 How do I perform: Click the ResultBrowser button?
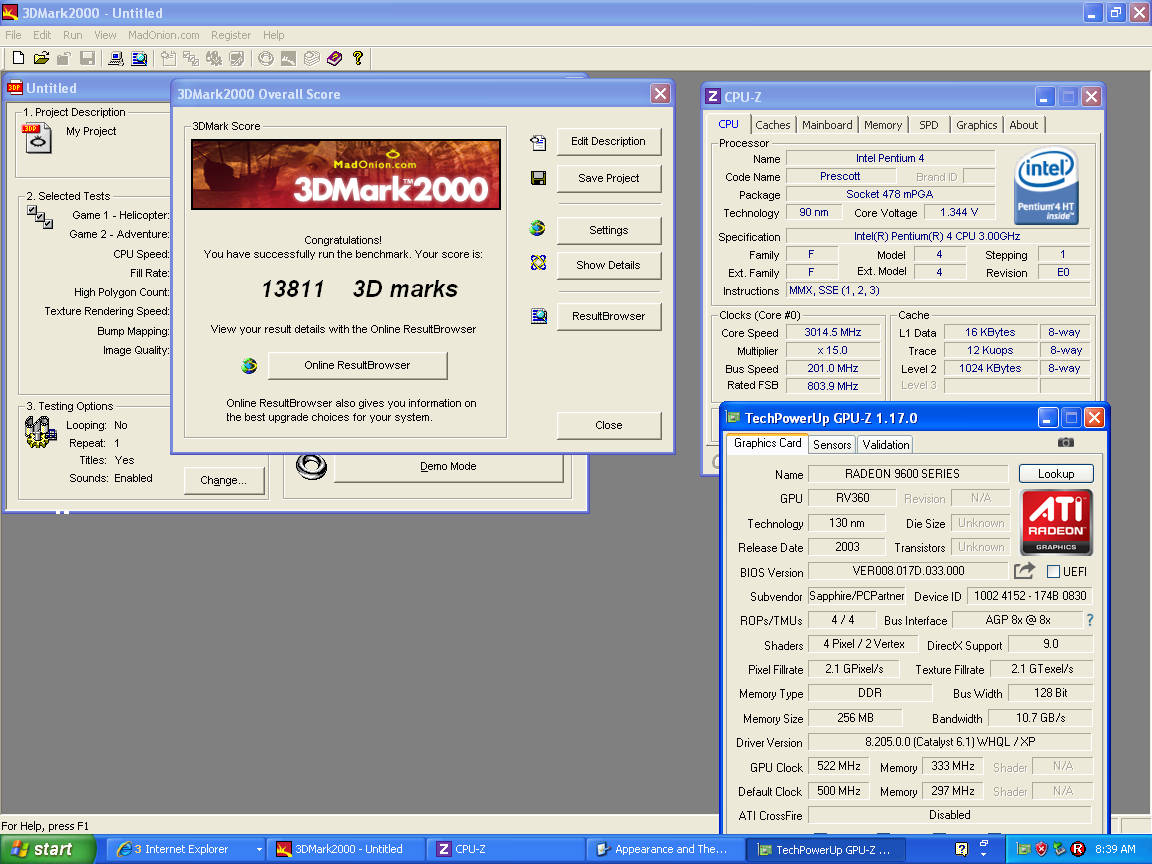(x=608, y=316)
